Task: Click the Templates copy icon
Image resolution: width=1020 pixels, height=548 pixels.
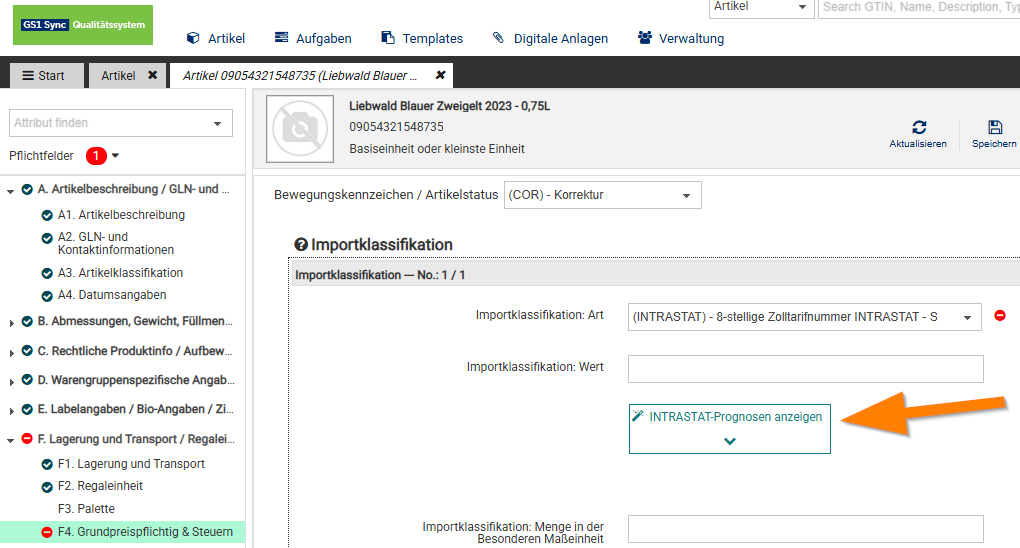Action: pyautogui.click(x=388, y=37)
